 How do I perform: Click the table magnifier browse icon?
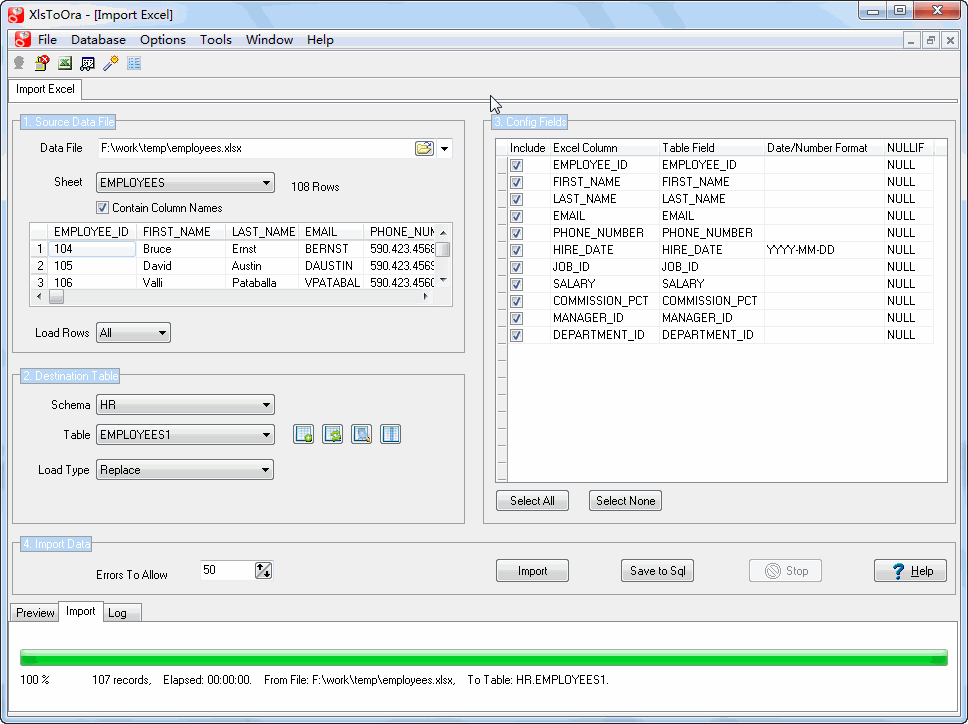click(x=362, y=435)
